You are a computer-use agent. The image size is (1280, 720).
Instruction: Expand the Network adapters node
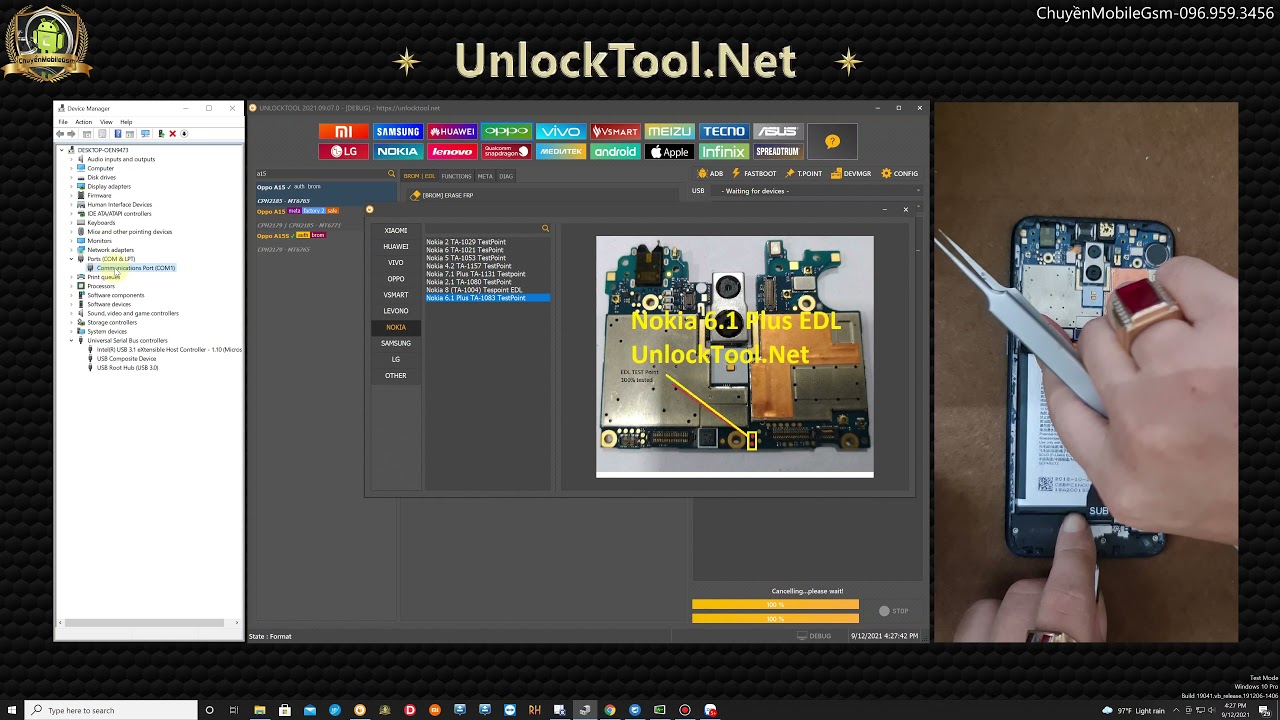click(x=71, y=250)
